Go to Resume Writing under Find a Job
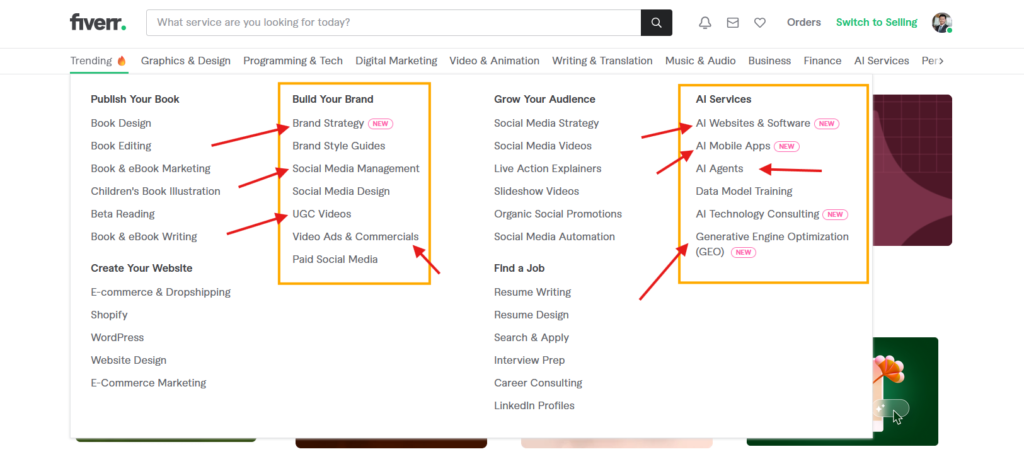This screenshot has height=459, width=1024. point(532,292)
